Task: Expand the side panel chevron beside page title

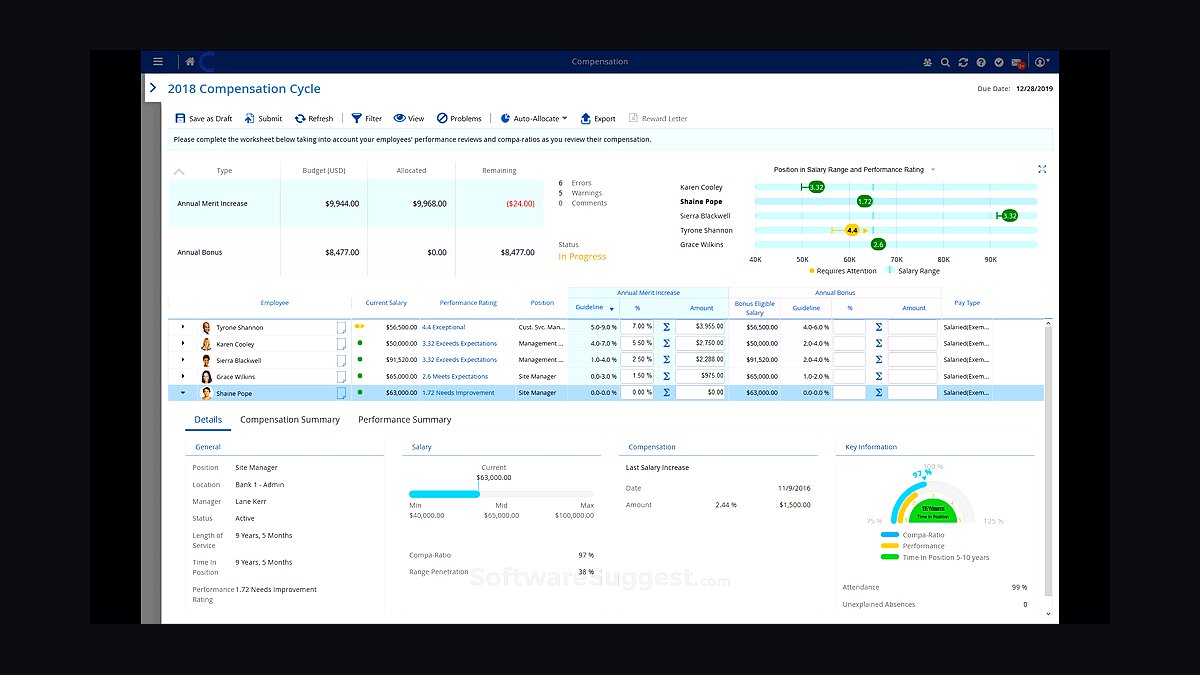Action: coord(153,88)
